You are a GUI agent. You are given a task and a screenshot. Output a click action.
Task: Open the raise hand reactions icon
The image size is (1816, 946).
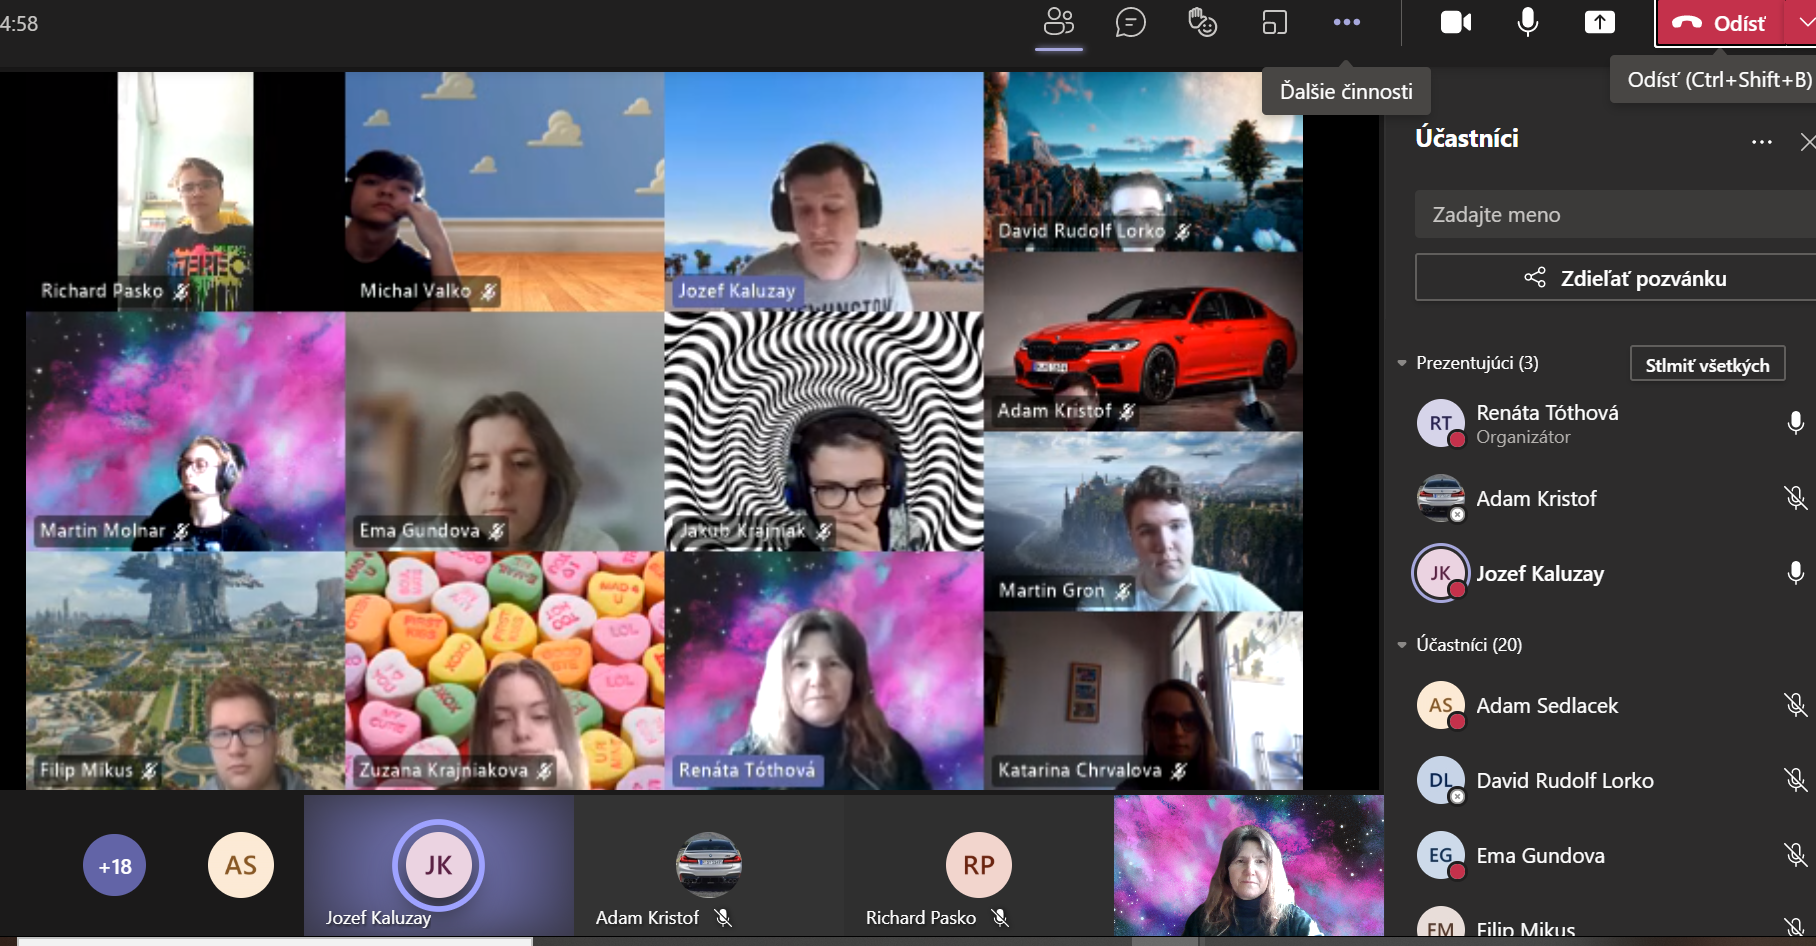[x=1202, y=22]
